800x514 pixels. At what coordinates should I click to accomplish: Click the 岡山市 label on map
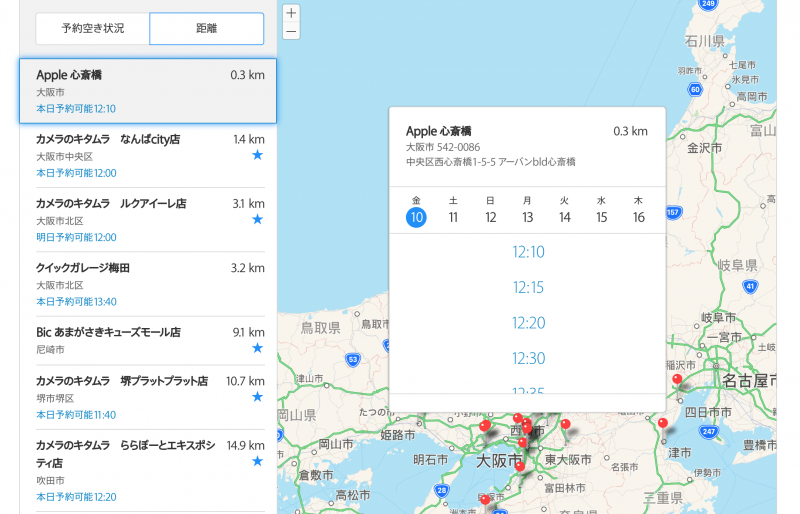336,444
